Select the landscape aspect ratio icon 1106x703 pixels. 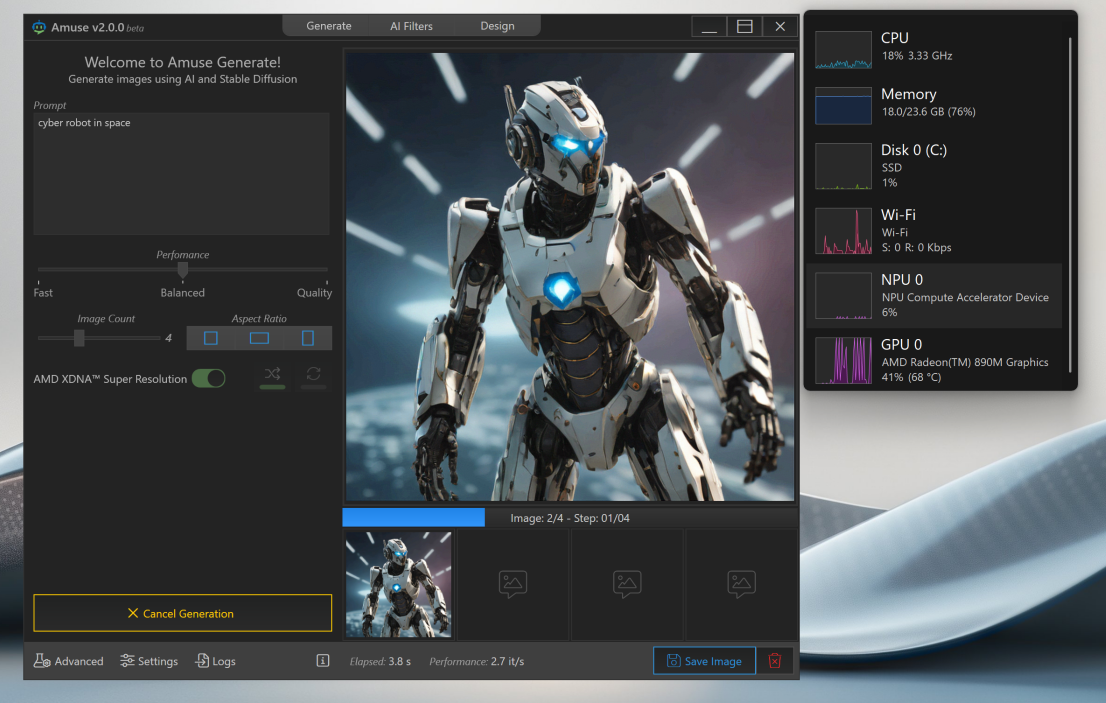click(x=259, y=338)
